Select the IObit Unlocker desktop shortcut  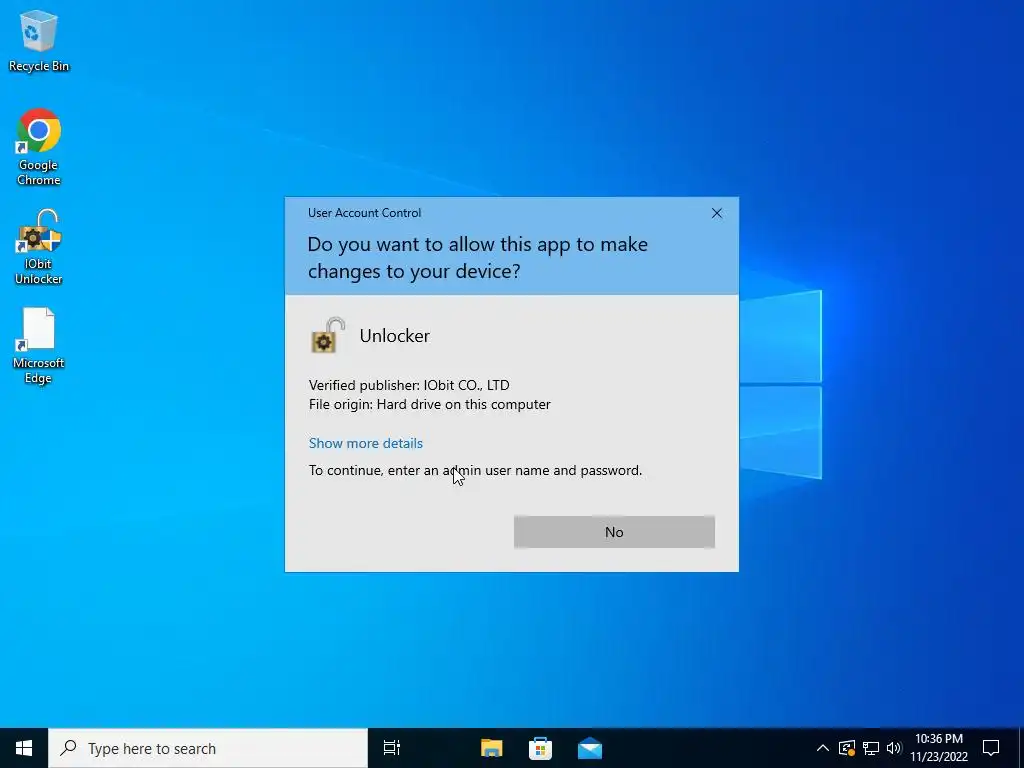click(39, 247)
